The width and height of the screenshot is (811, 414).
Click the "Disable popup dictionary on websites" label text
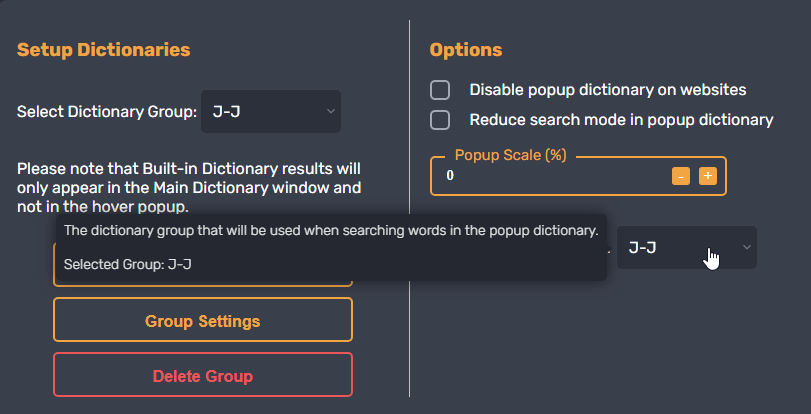coord(608,90)
